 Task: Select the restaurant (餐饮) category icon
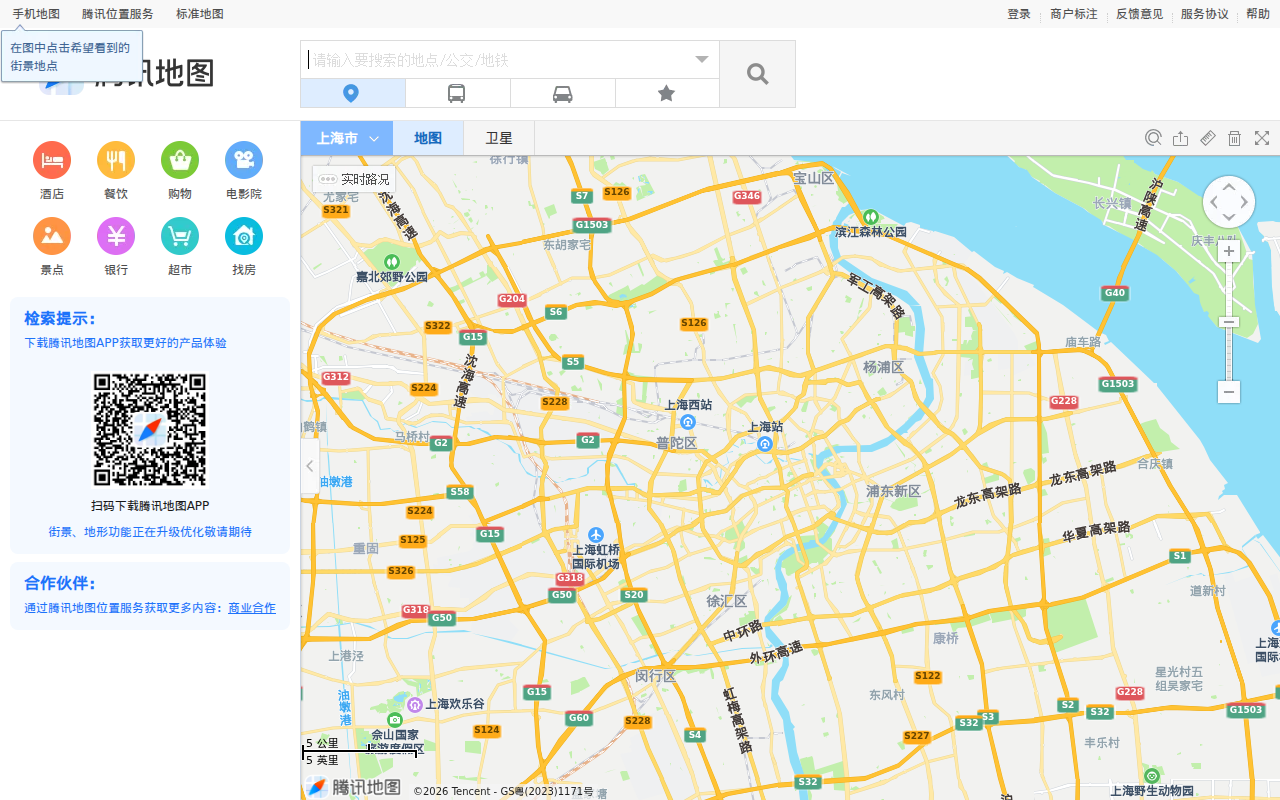115,160
